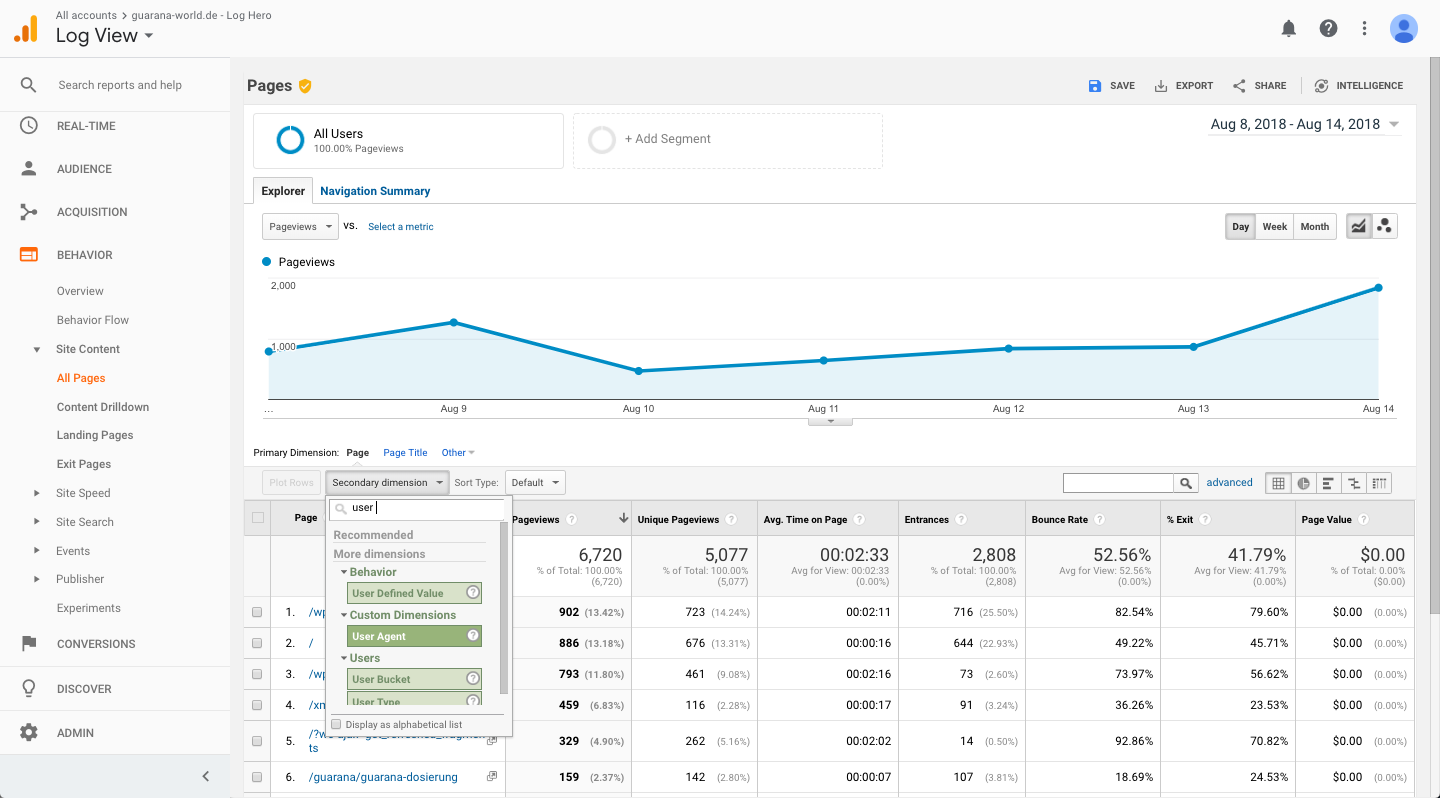Open Landing Pages in the sidebar
This screenshot has width=1440, height=798.
click(95, 435)
